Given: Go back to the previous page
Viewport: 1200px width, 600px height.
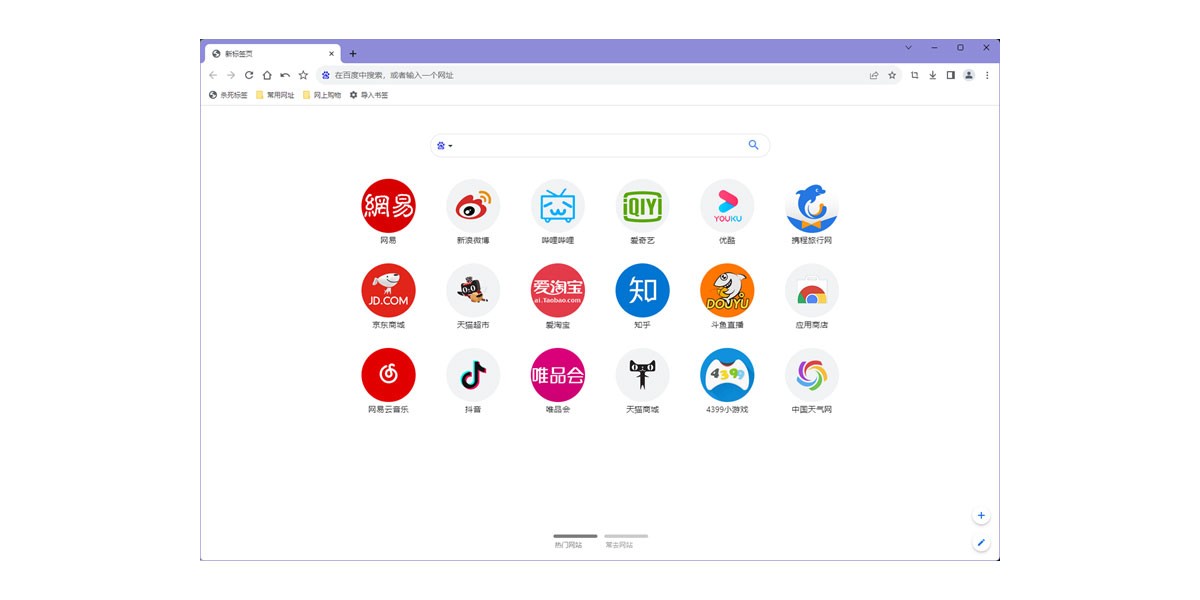Looking at the screenshot, I should pyautogui.click(x=213, y=75).
